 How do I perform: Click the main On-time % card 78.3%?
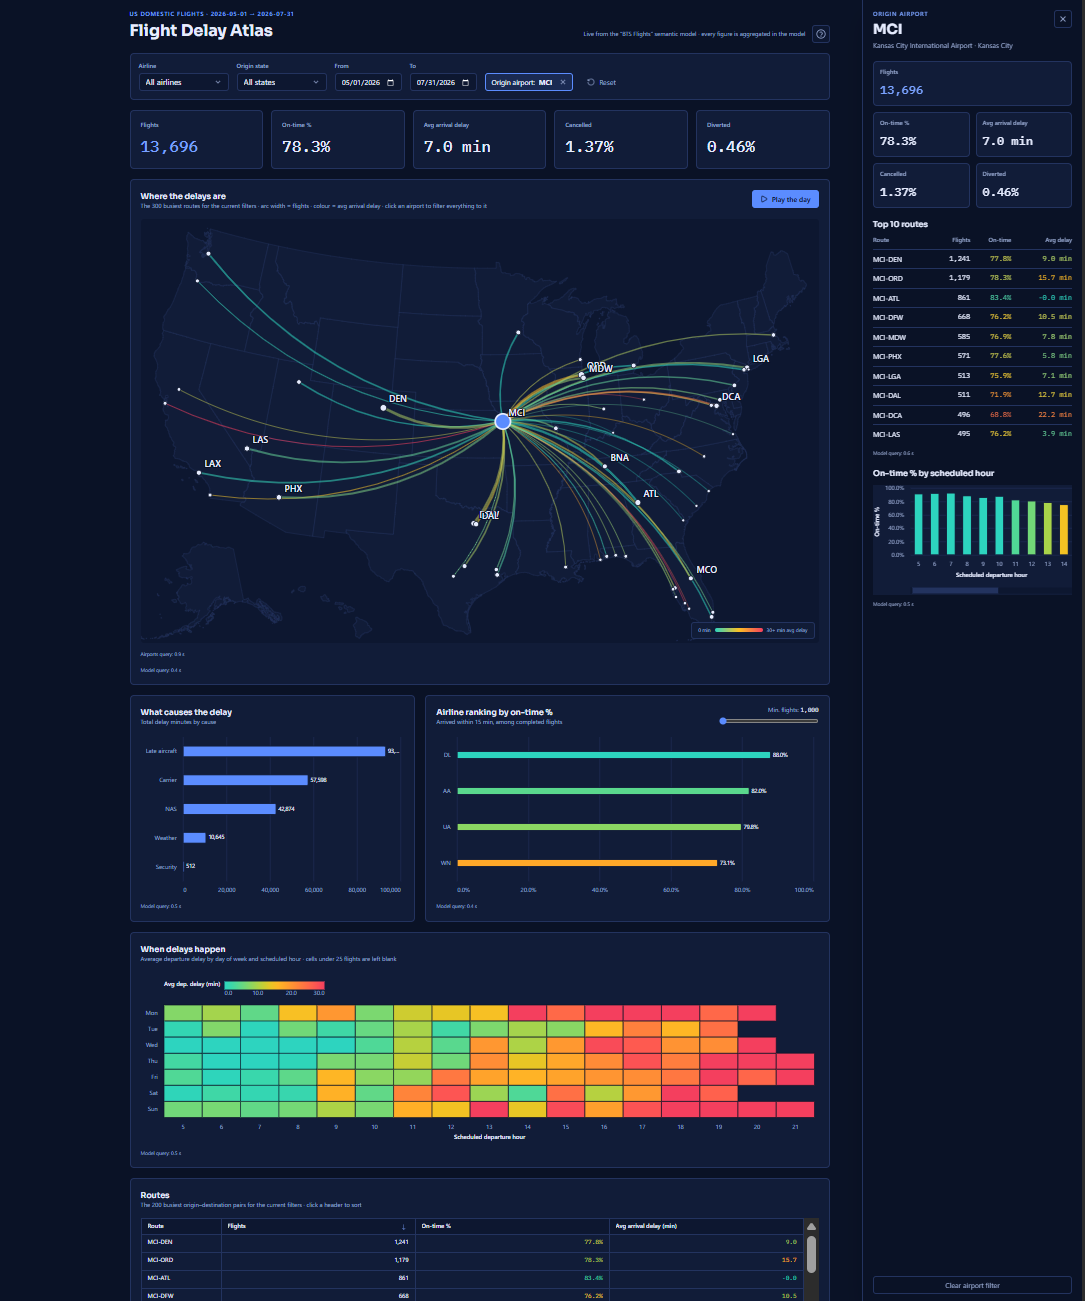[337, 139]
